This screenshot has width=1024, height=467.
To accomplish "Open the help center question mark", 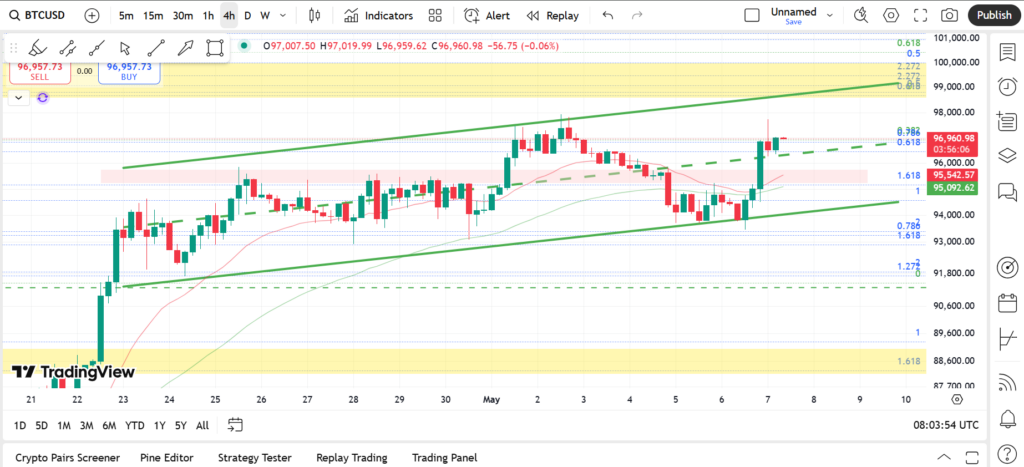I will (1008, 453).
